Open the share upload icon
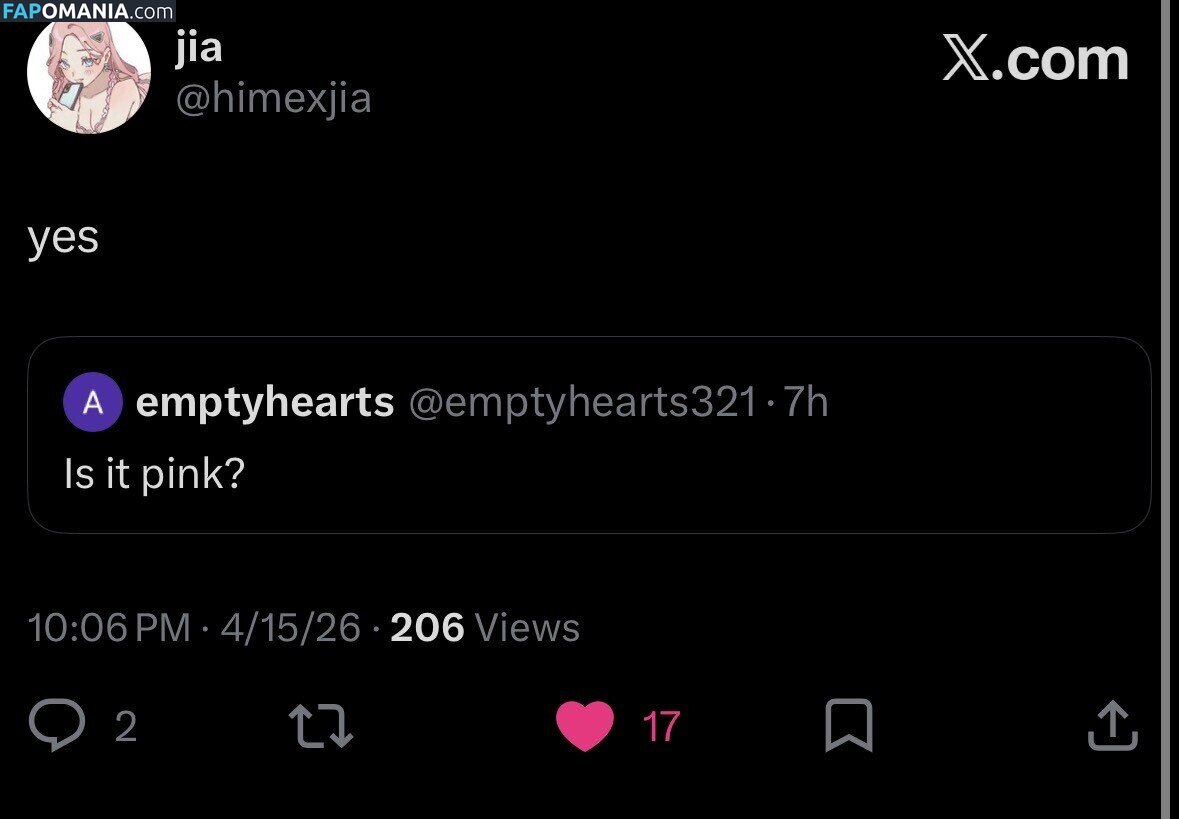The image size is (1179, 819). (x=1112, y=726)
